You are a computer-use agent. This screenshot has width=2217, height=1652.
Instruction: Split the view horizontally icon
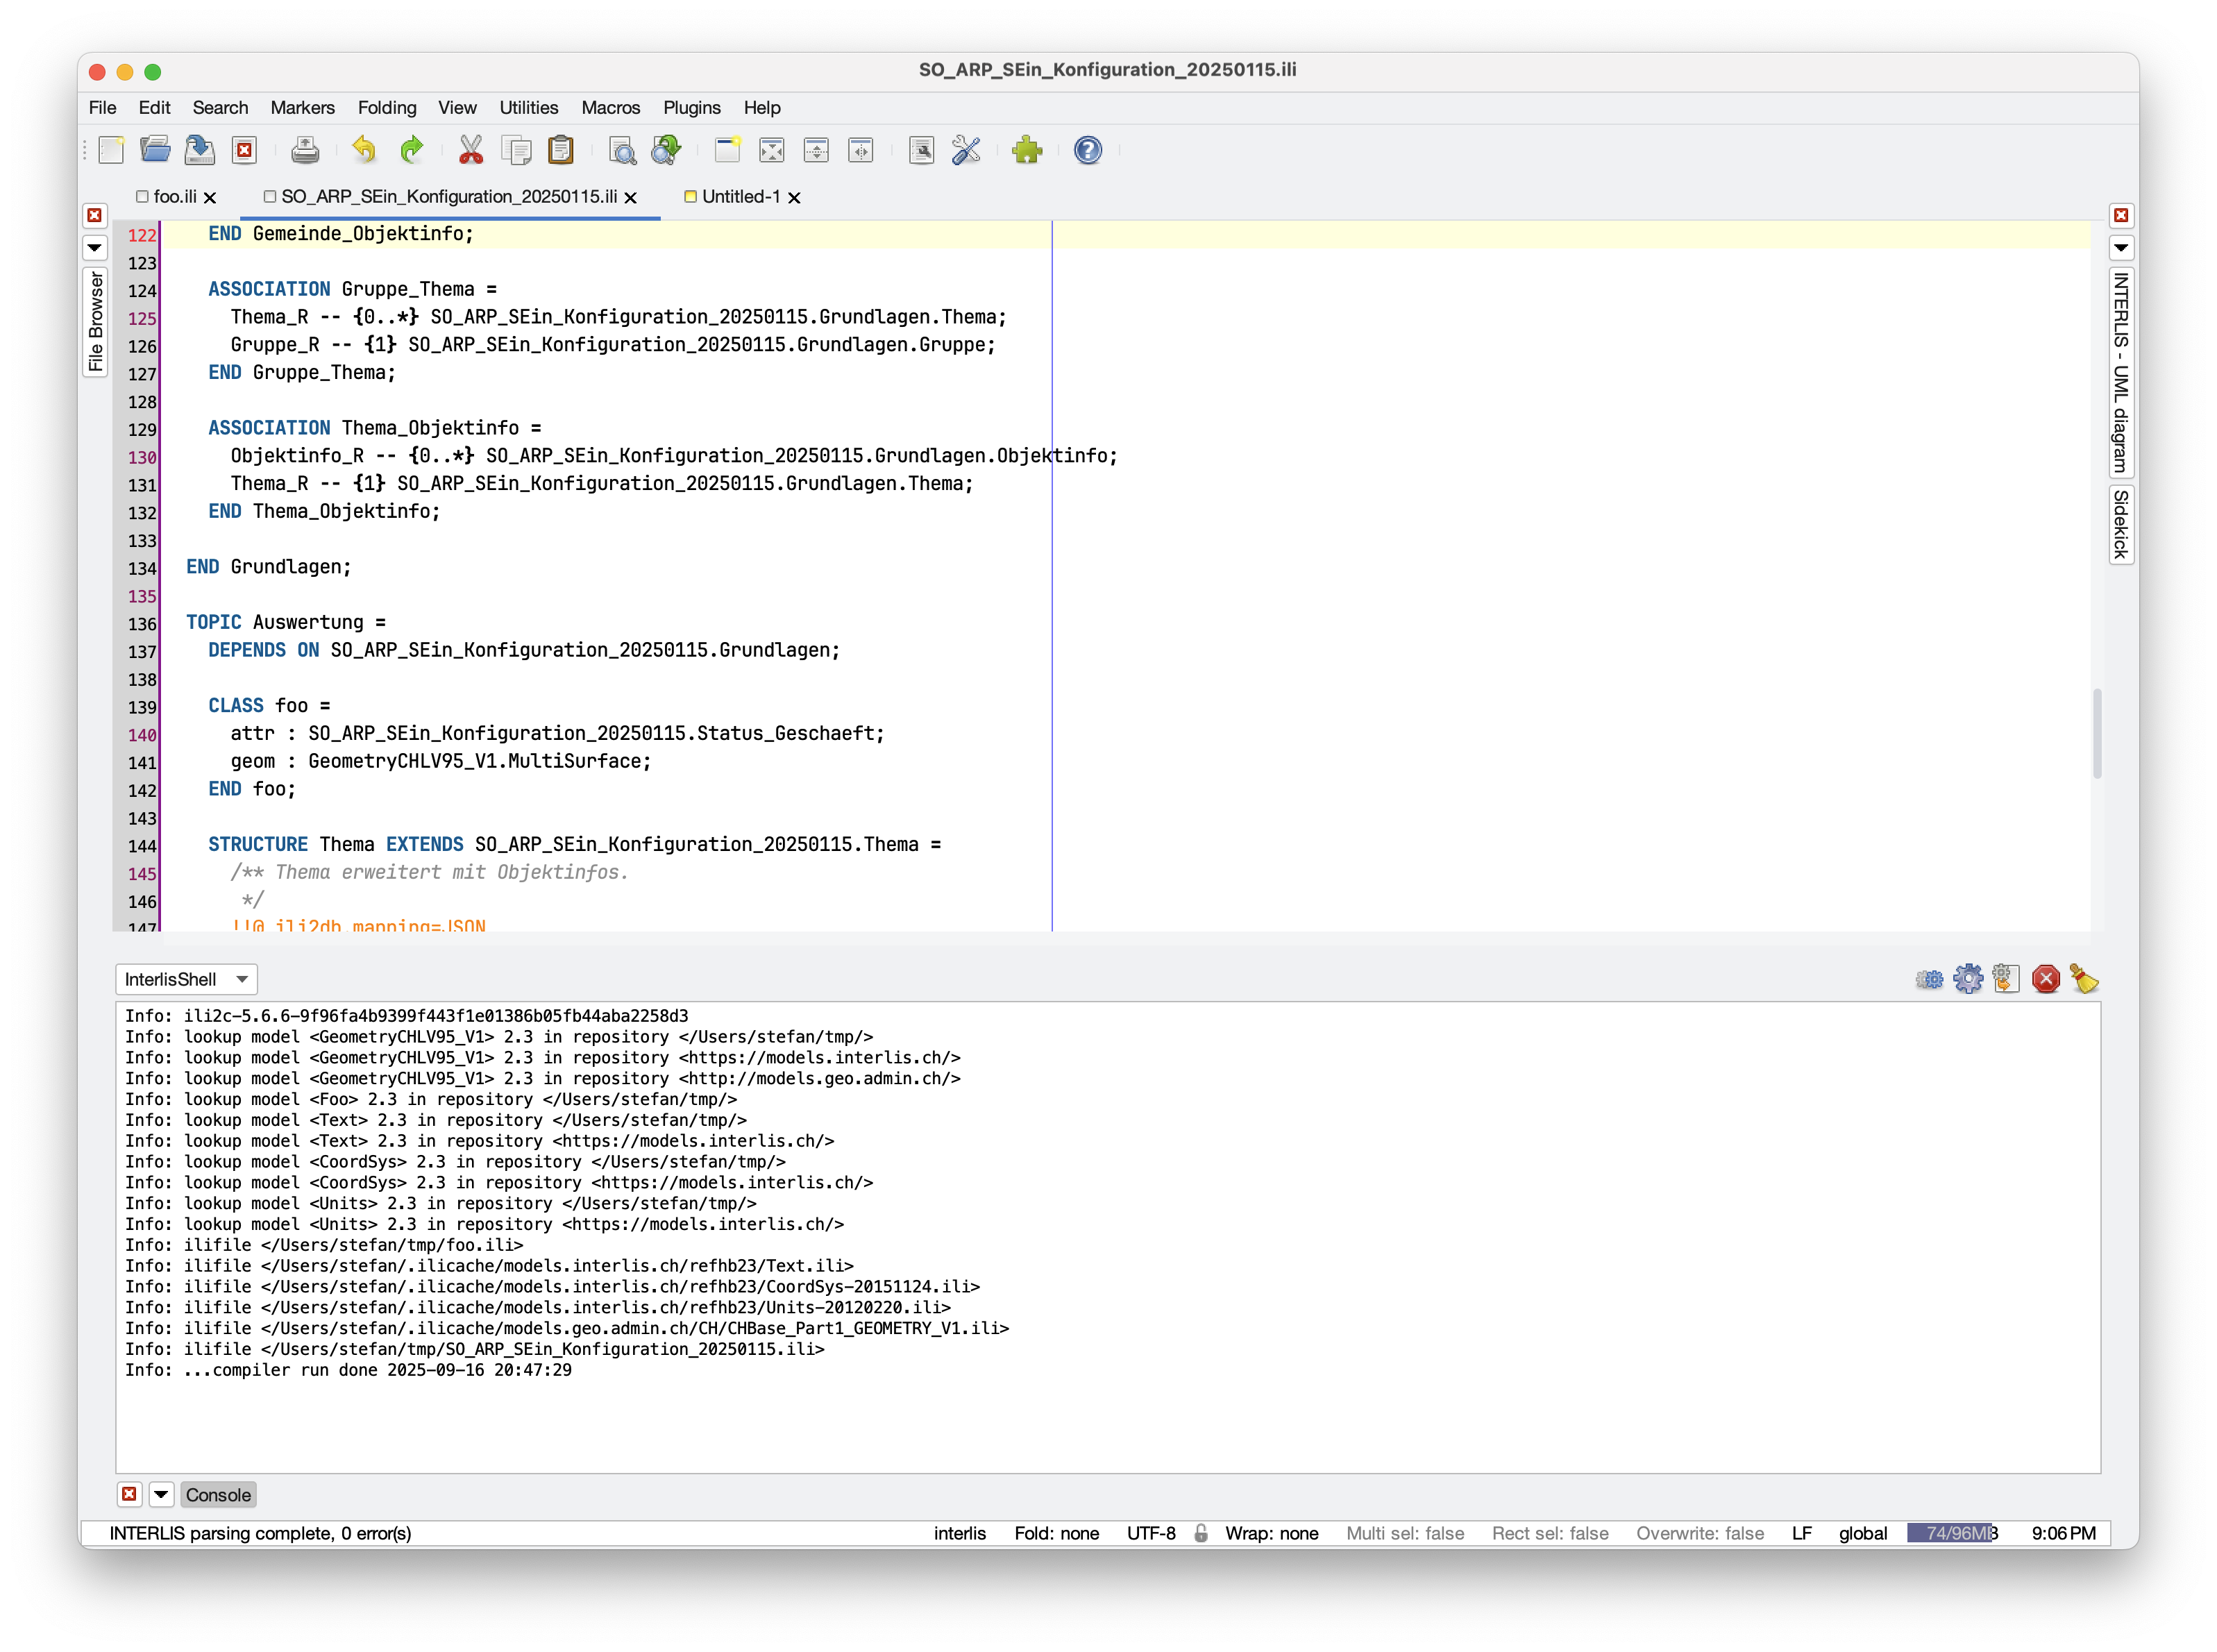(816, 150)
